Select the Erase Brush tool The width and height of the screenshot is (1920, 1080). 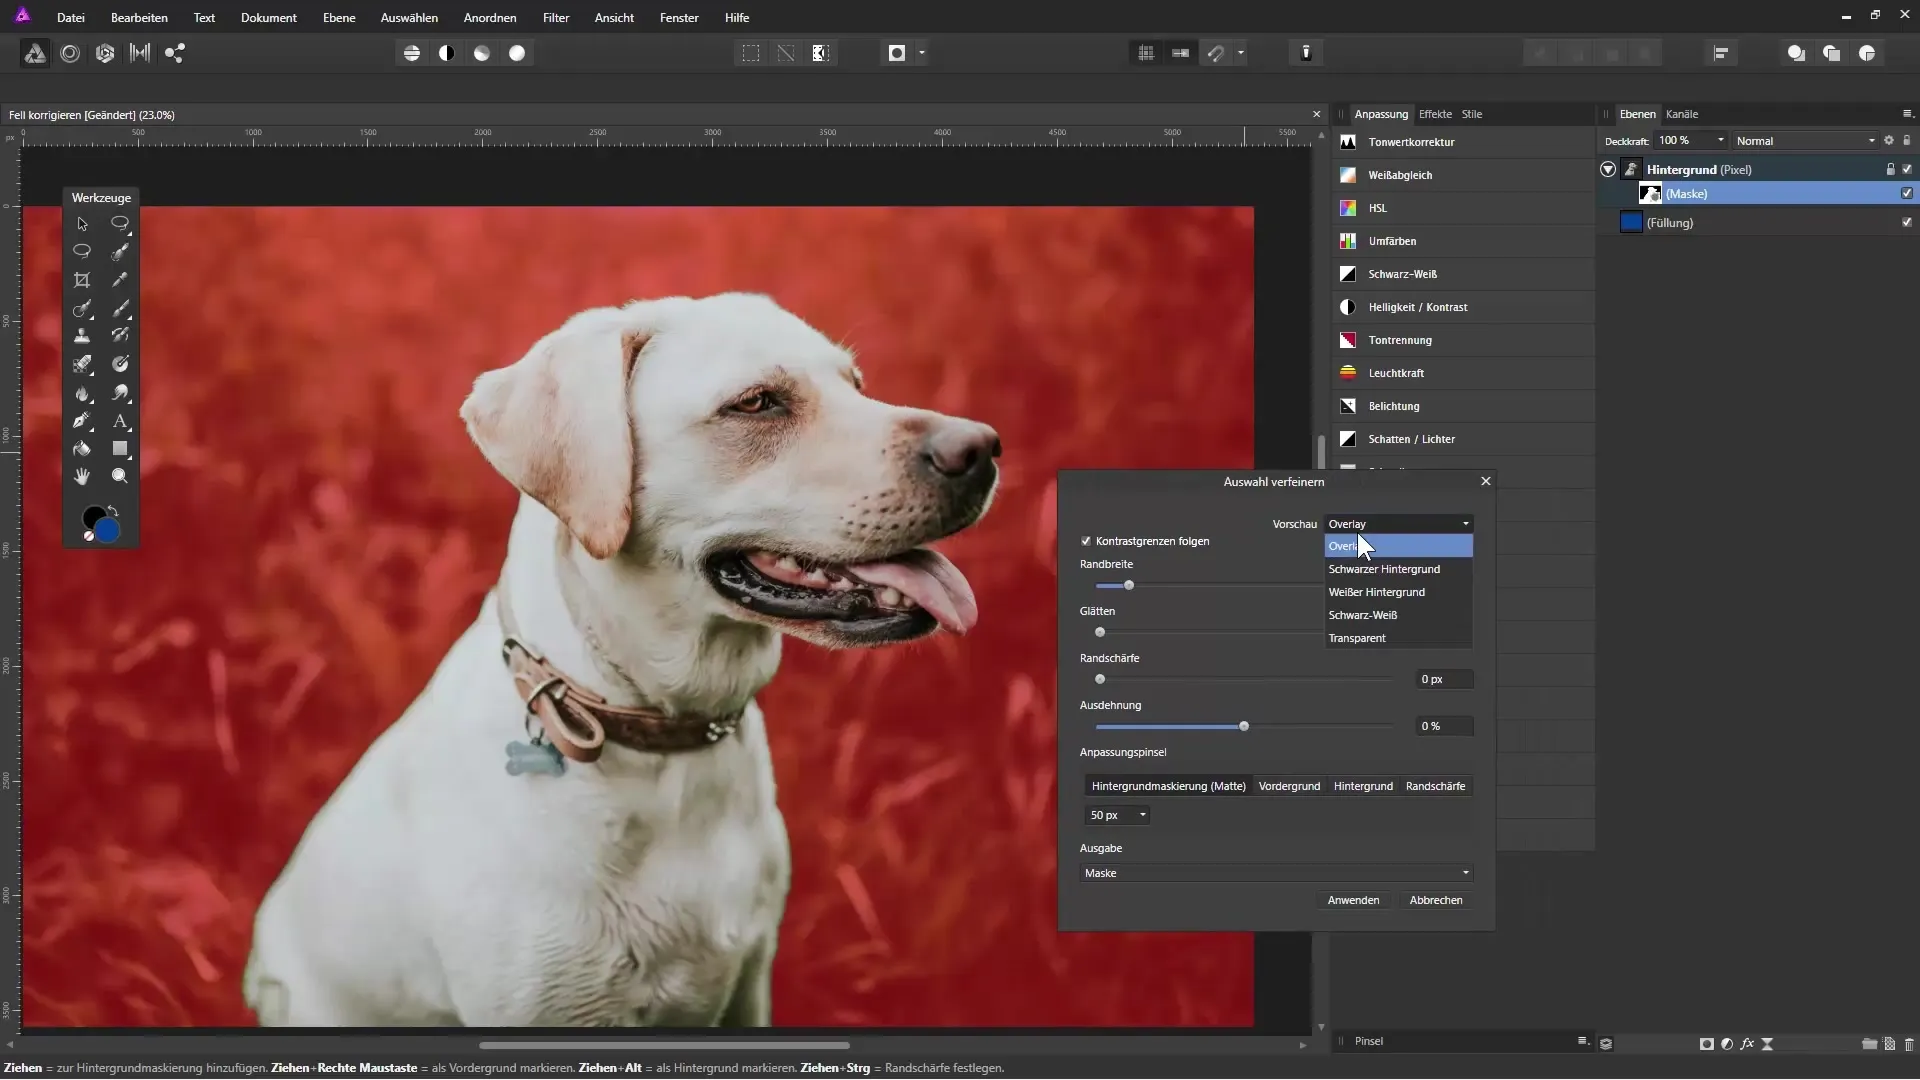[82, 364]
